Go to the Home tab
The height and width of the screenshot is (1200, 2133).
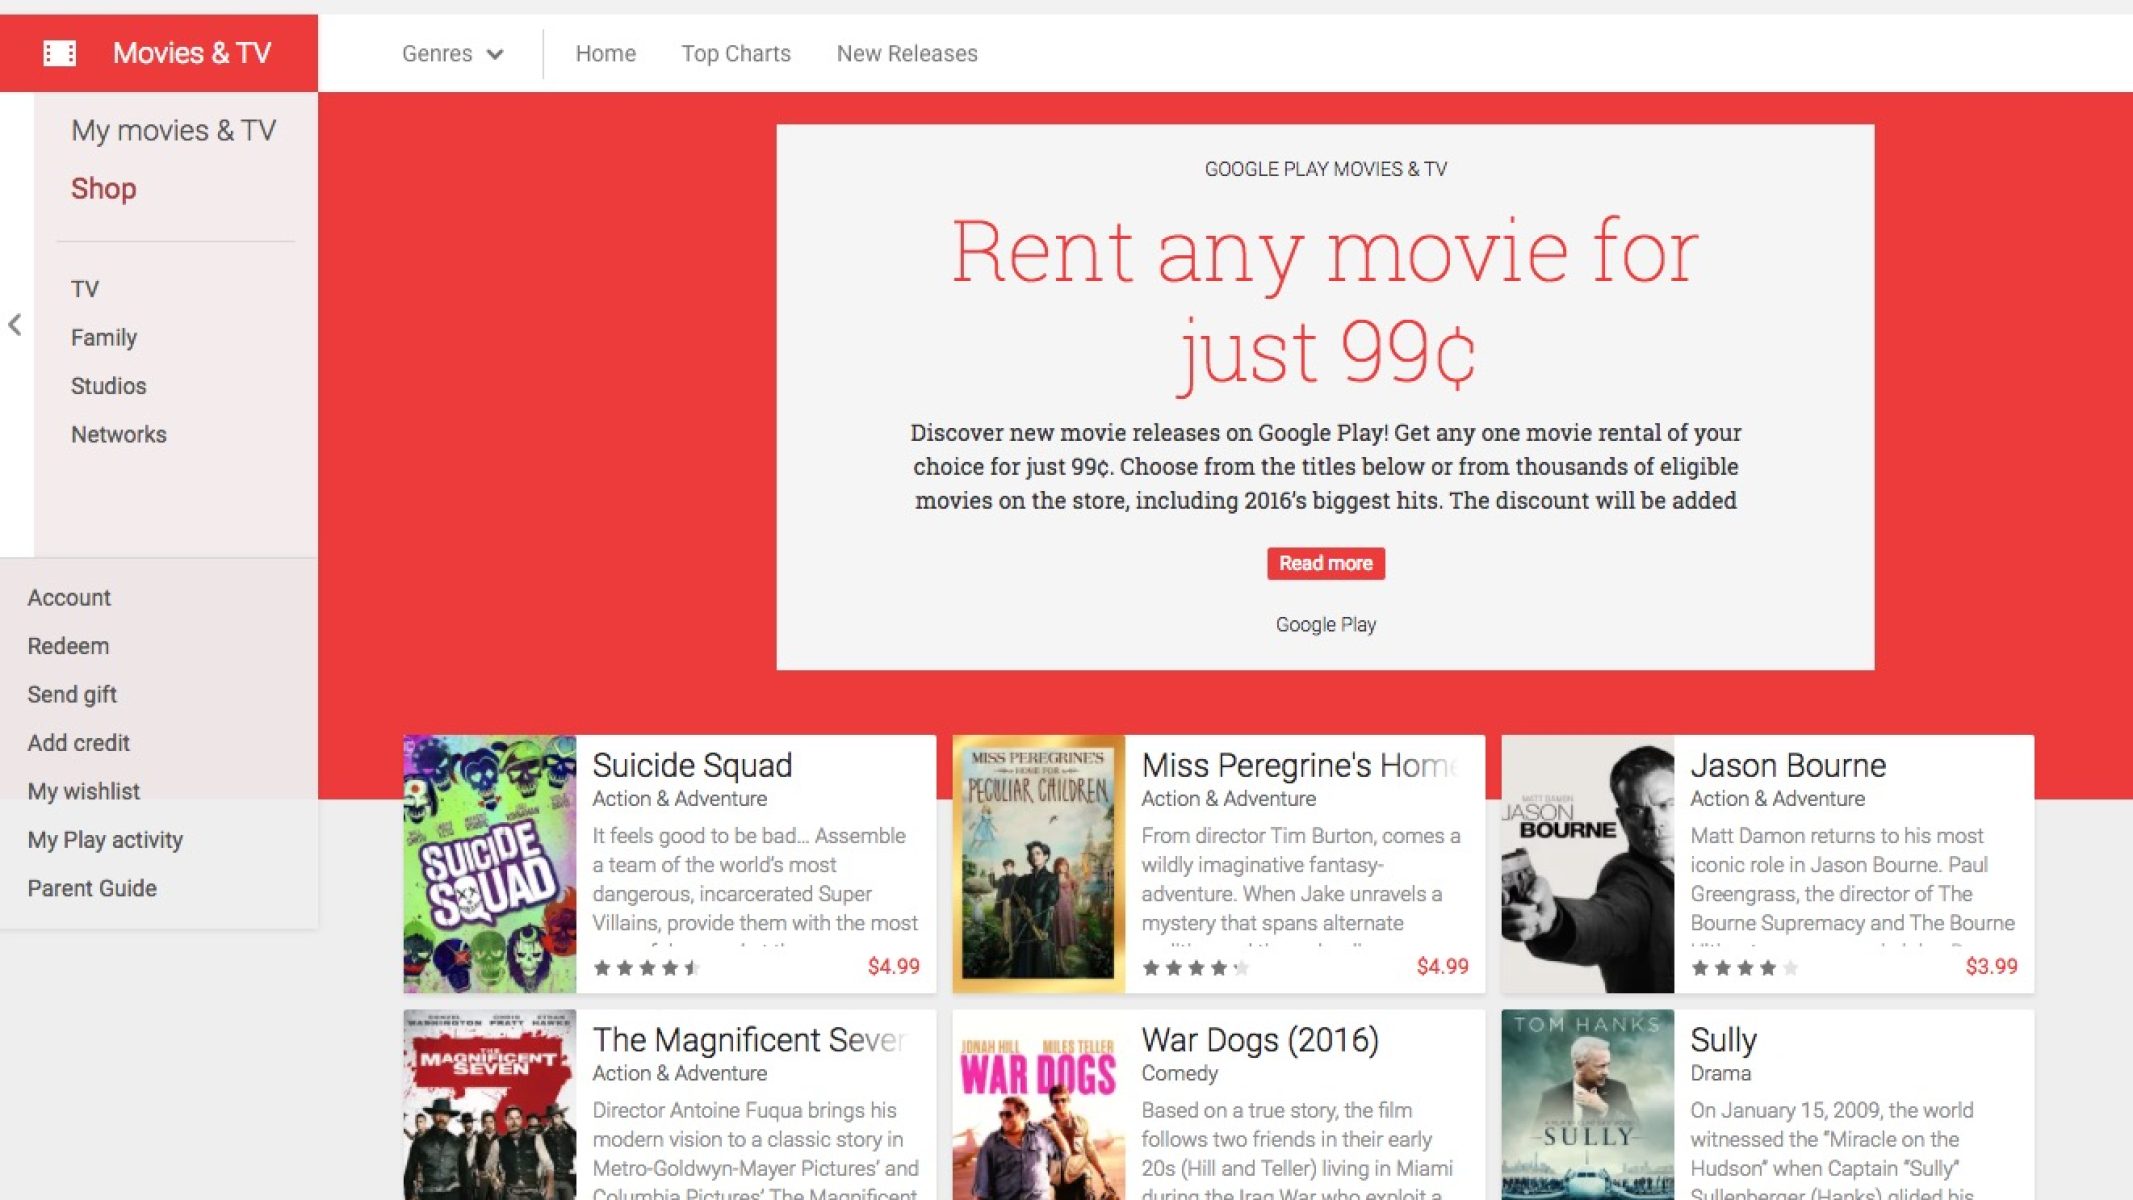[605, 54]
